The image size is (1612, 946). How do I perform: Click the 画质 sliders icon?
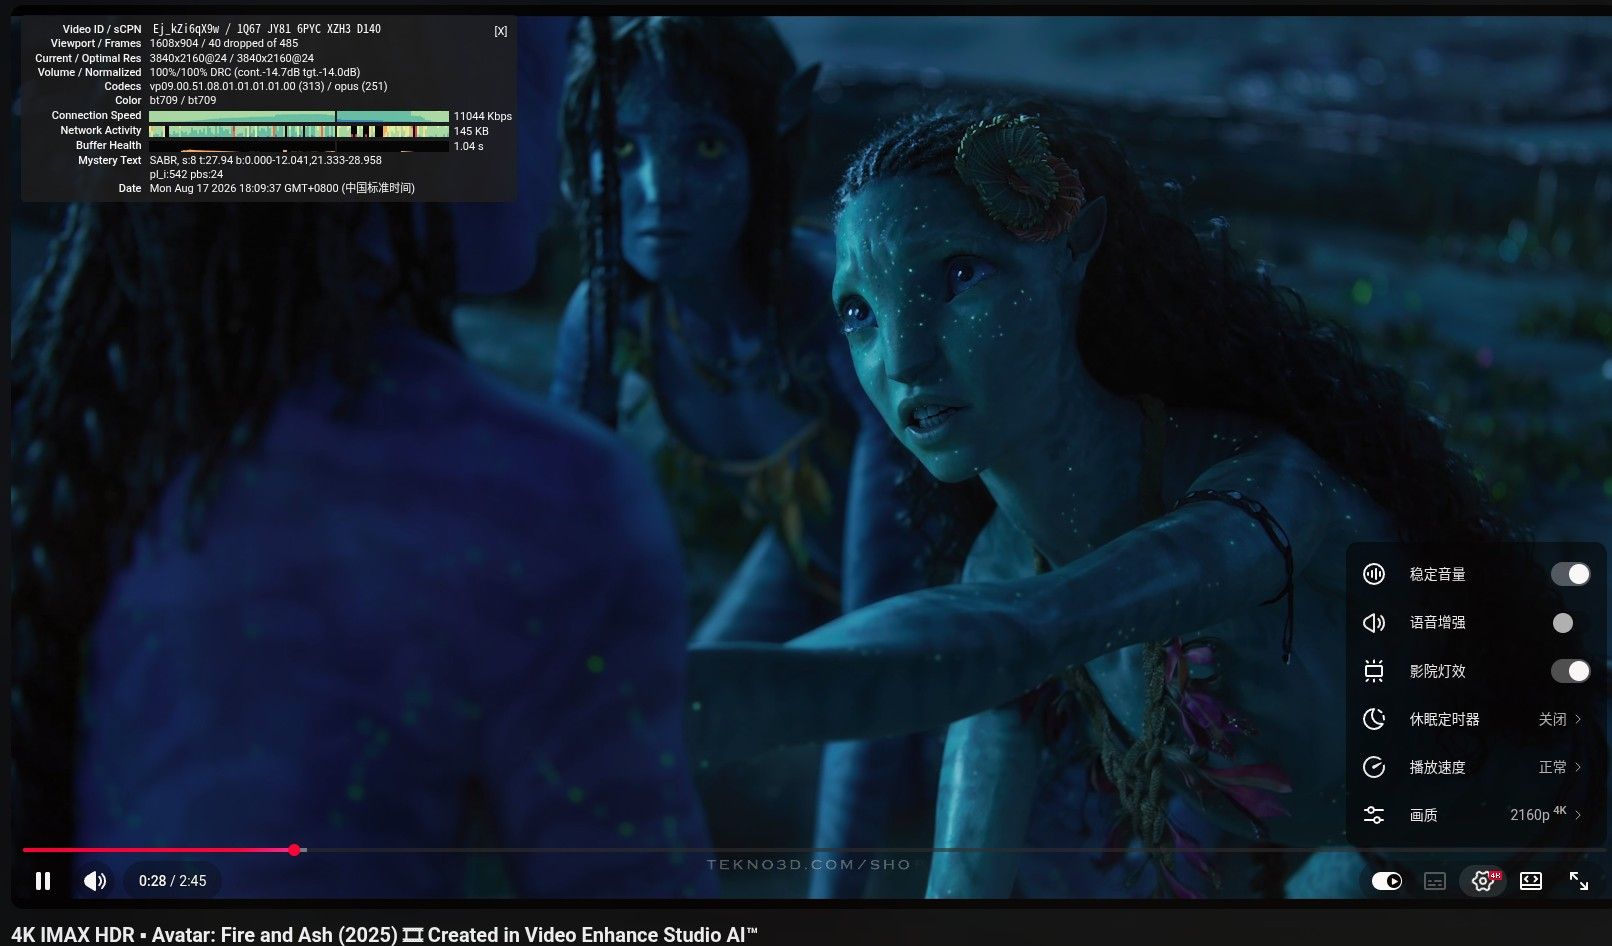(1374, 815)
